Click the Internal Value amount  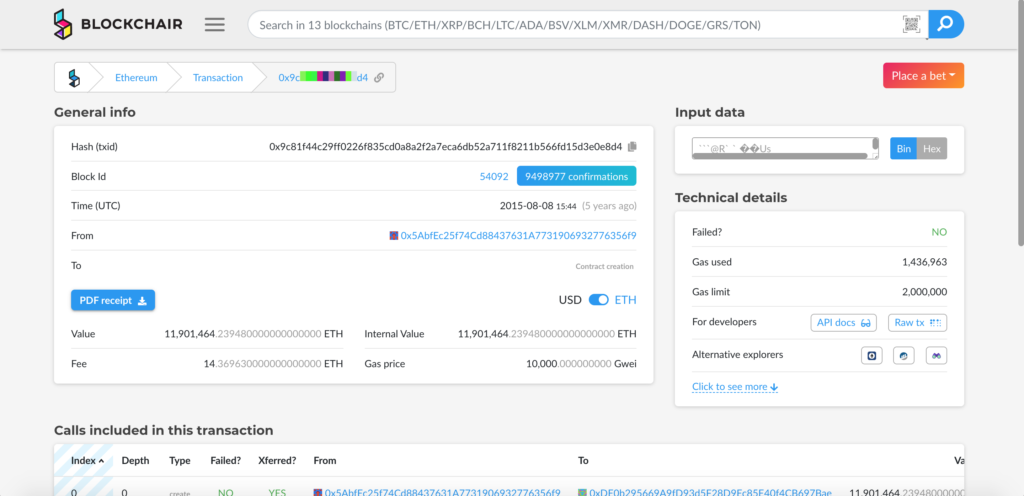click(547, 333)
